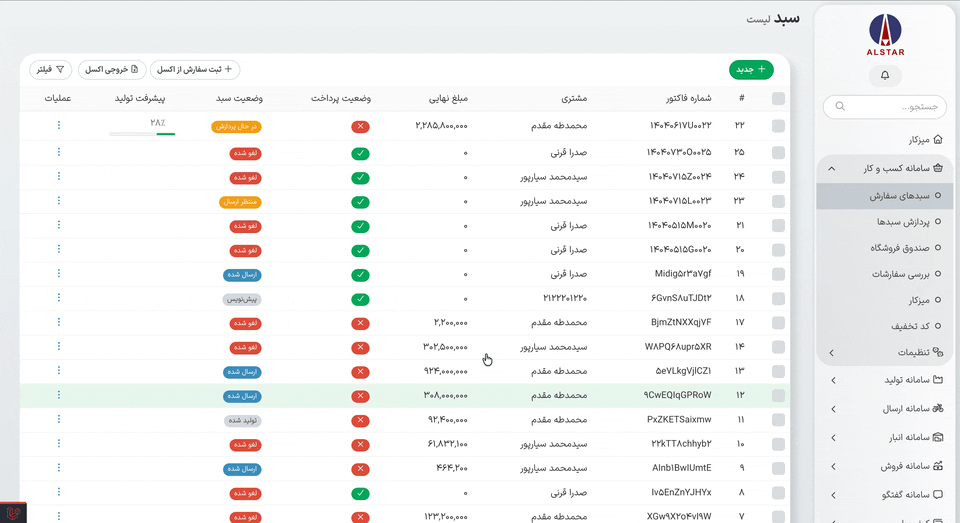Select checkbox for row 25

[x=778, y=152]
